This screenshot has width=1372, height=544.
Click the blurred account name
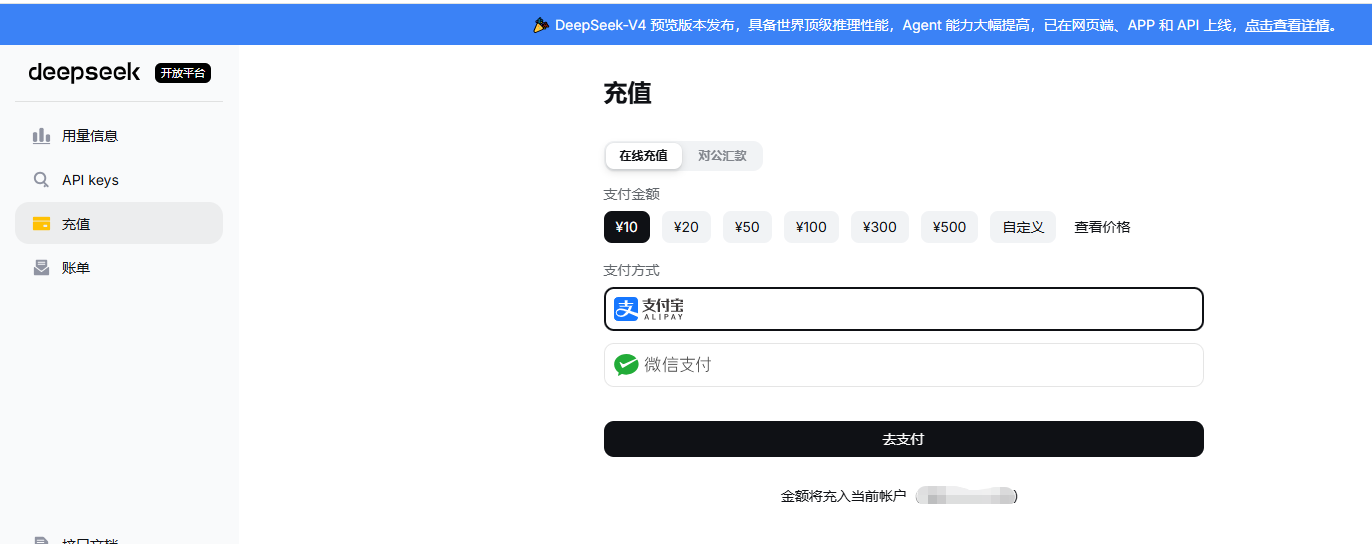click(966, 496)
